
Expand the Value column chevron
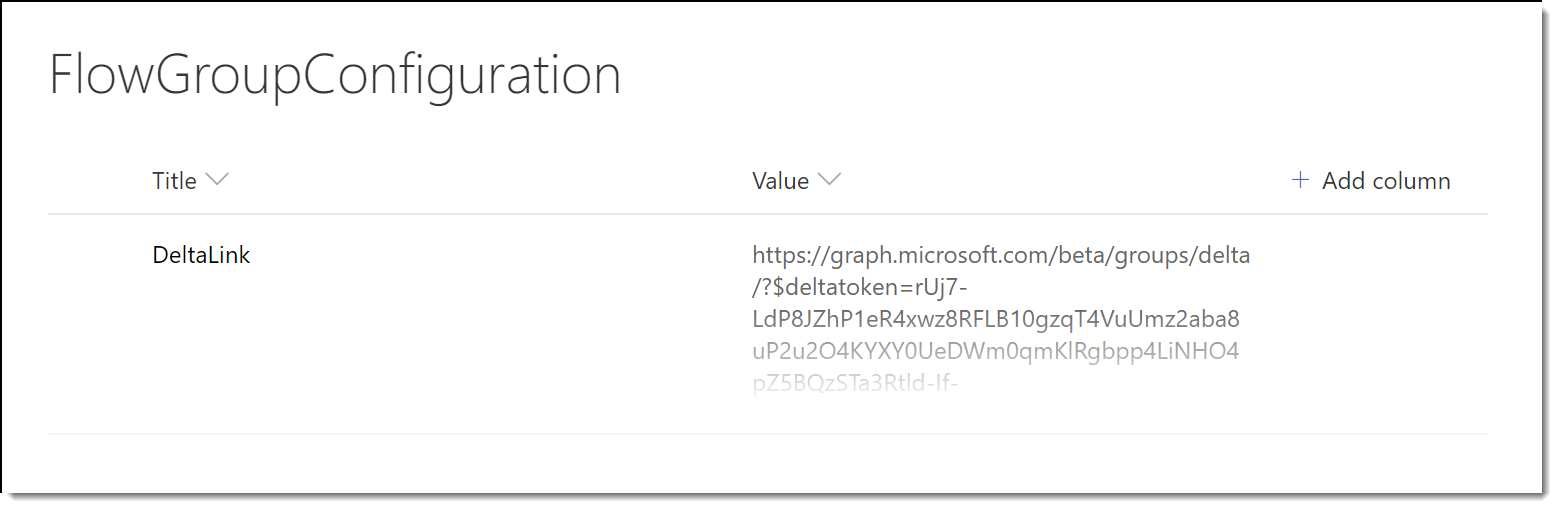pyautogui.click(x=829, y=180)
